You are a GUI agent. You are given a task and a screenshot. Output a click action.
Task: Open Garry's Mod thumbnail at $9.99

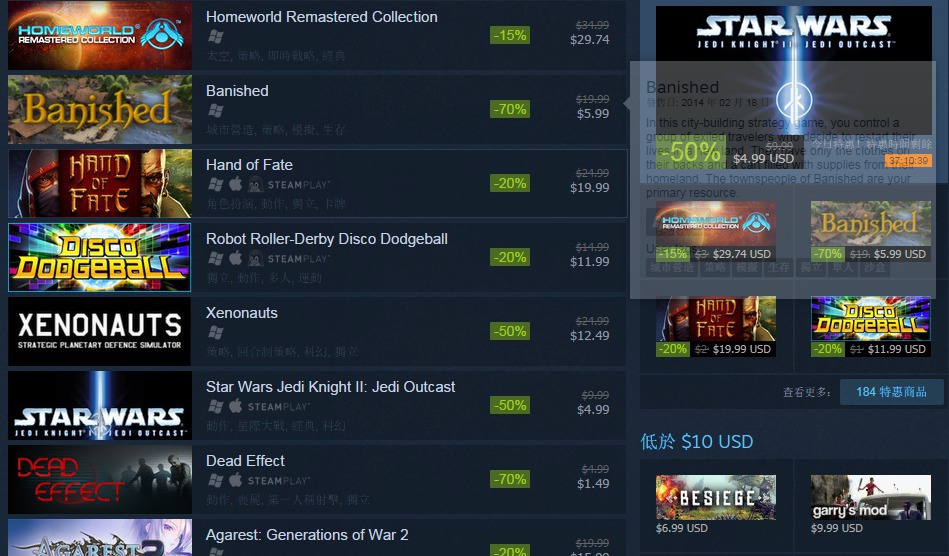[870, 497]
